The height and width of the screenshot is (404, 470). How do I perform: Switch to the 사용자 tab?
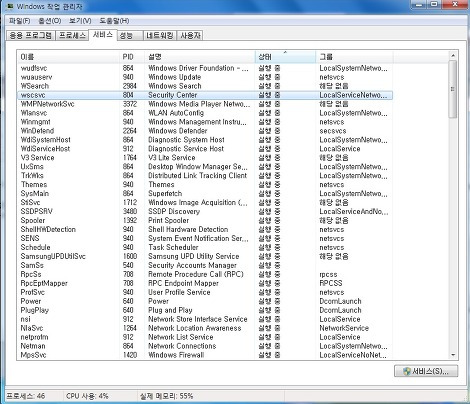click(x=190, y=35)
